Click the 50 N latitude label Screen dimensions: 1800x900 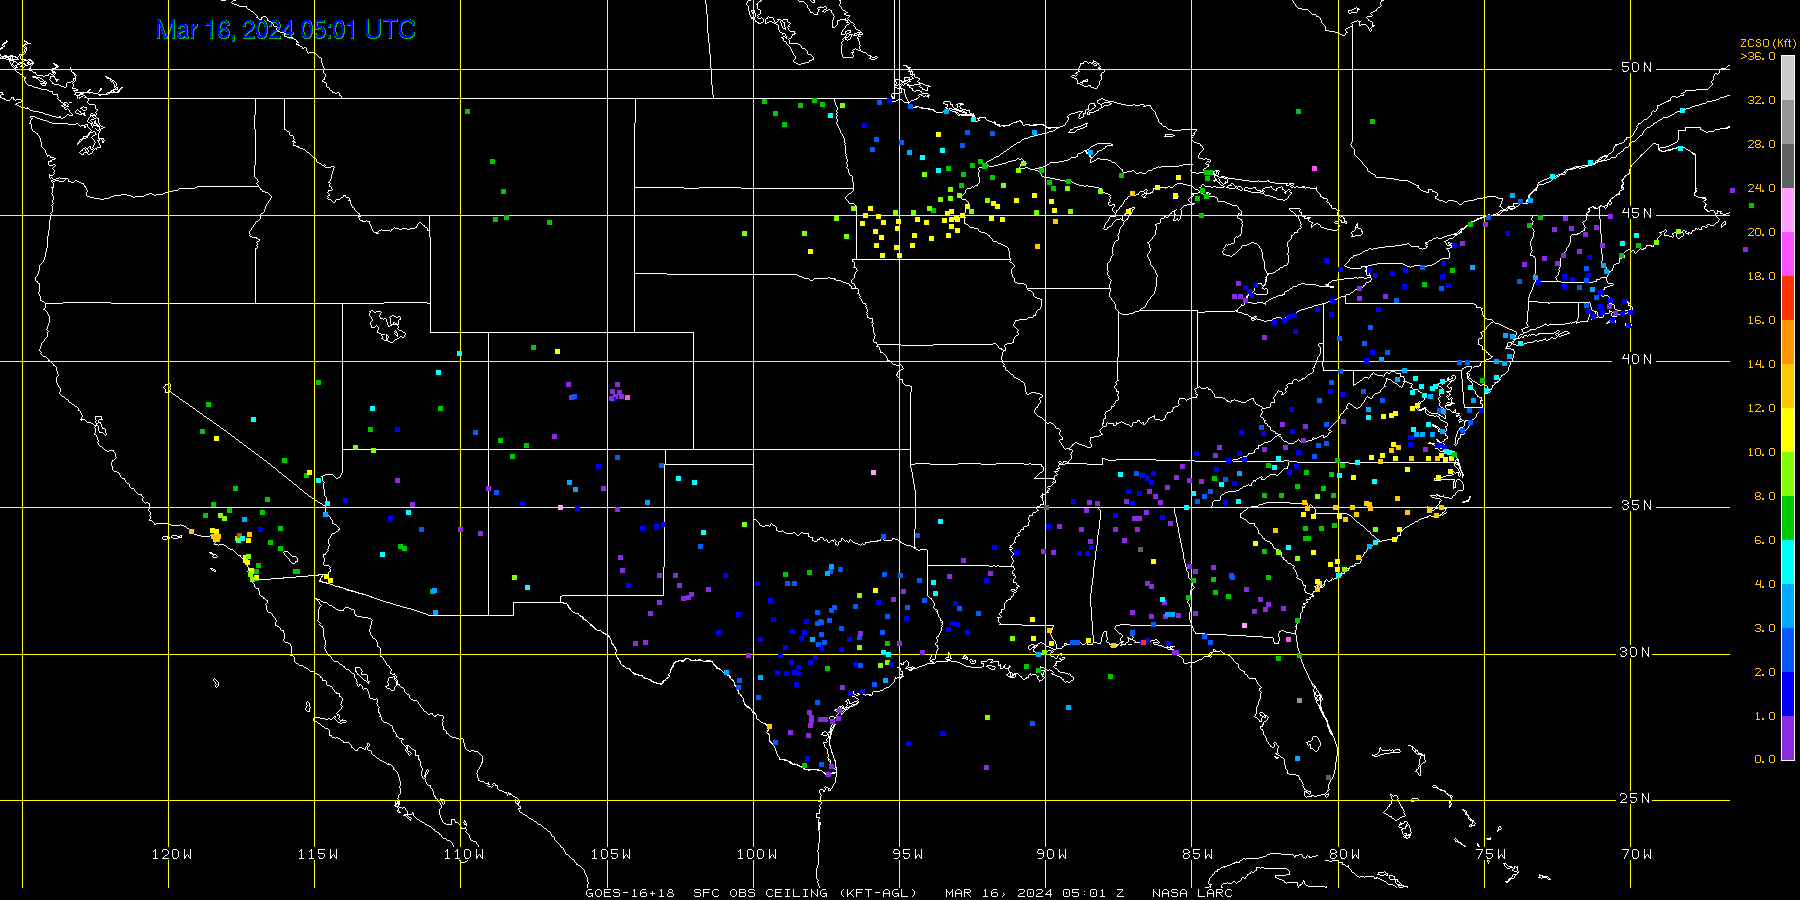(x=1637, y=67)
